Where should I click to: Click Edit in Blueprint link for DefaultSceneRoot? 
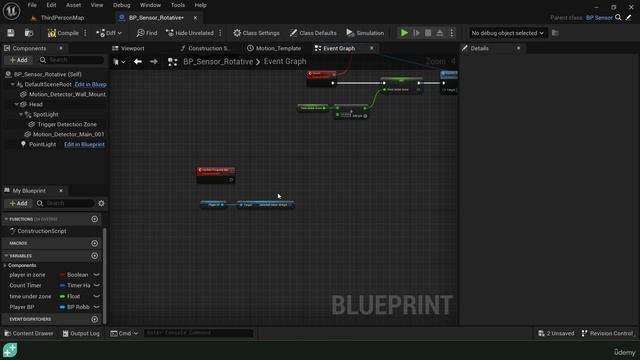(x=91, y=84)
